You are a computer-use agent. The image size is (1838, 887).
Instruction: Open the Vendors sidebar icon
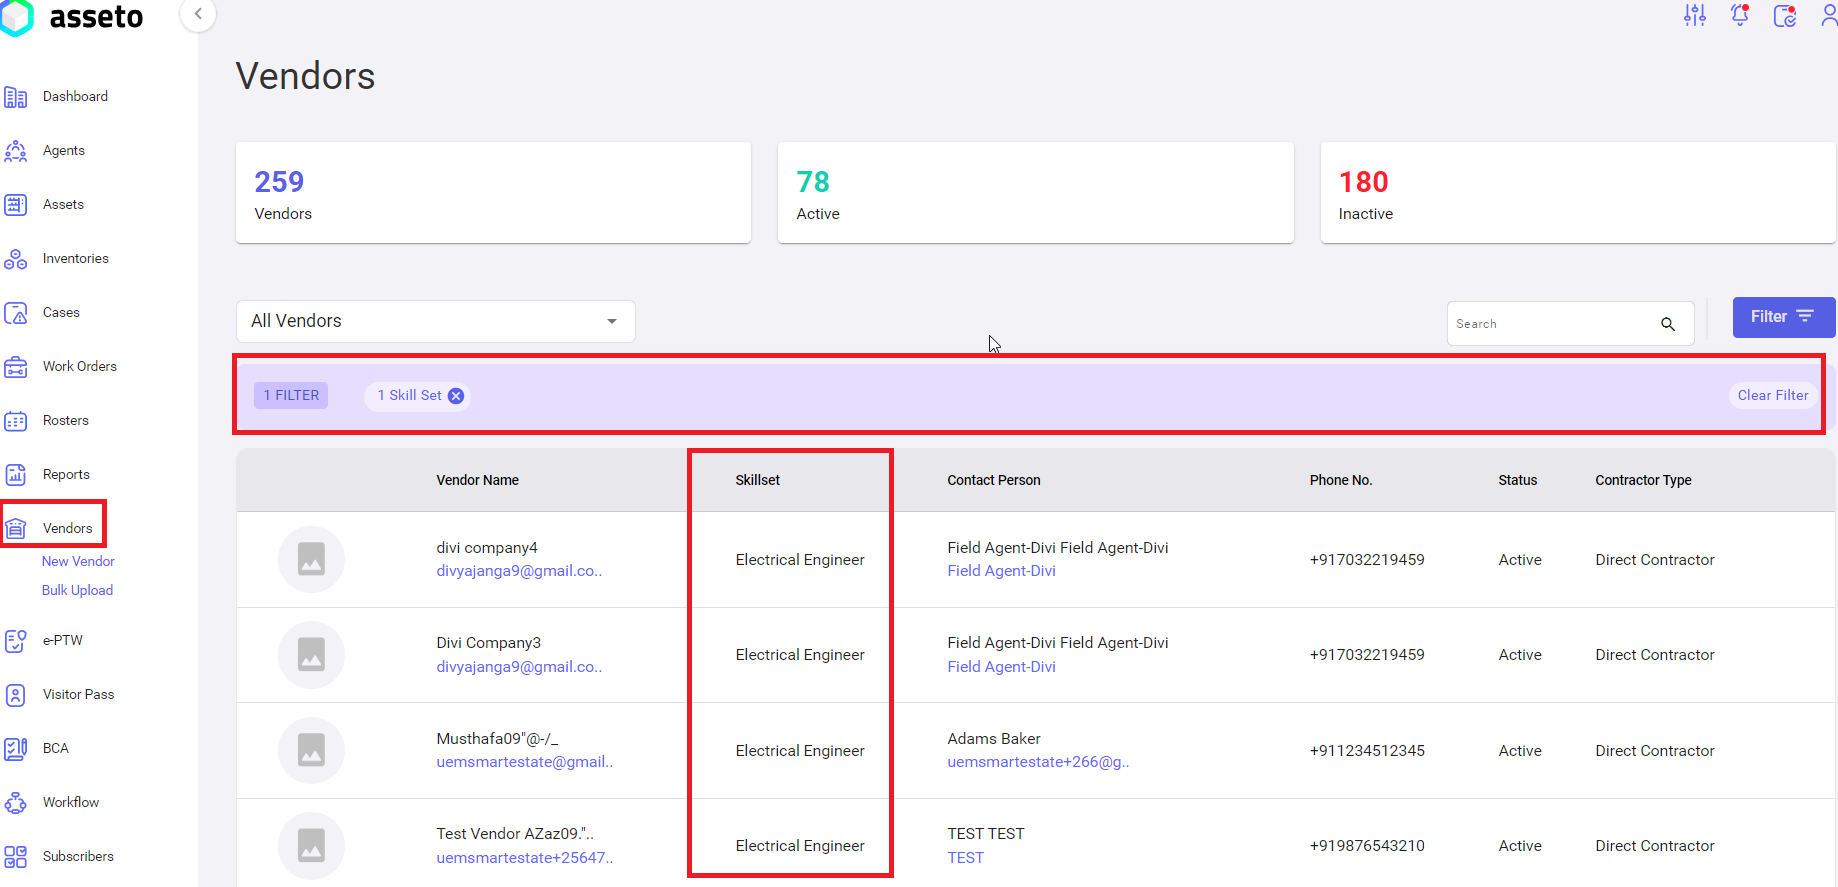pos(16,529)
